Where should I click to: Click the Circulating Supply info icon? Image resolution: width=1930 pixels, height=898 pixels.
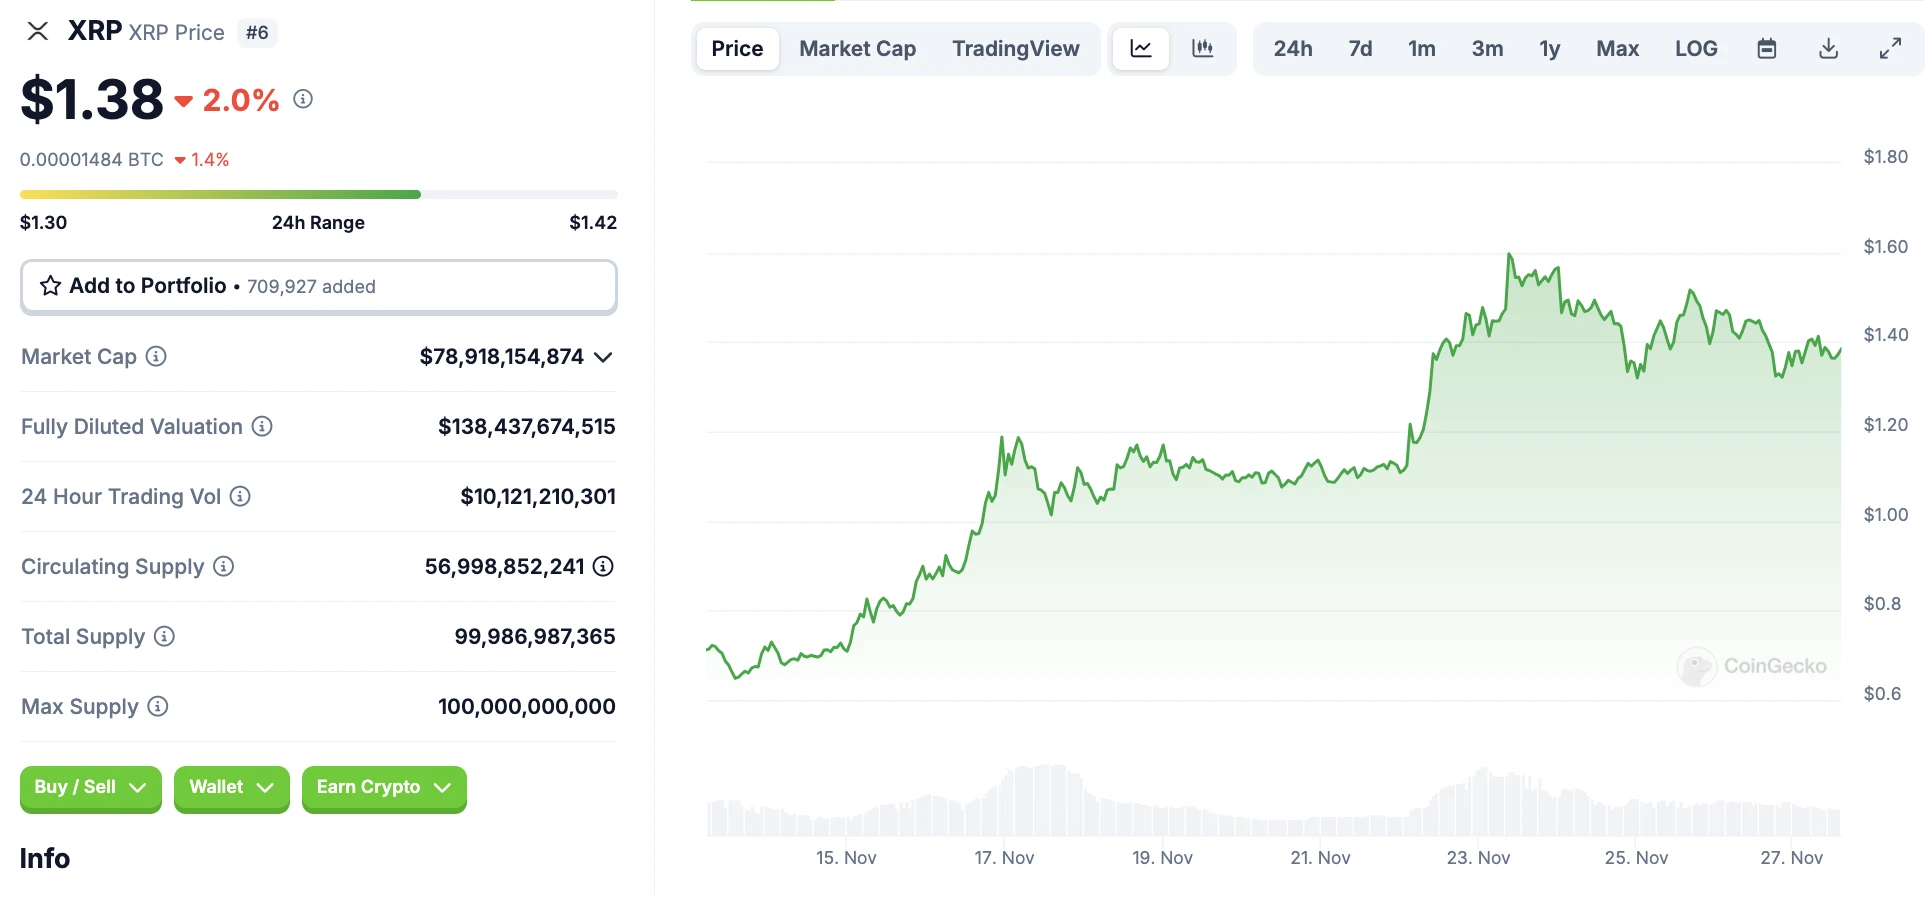coord(222,567)
